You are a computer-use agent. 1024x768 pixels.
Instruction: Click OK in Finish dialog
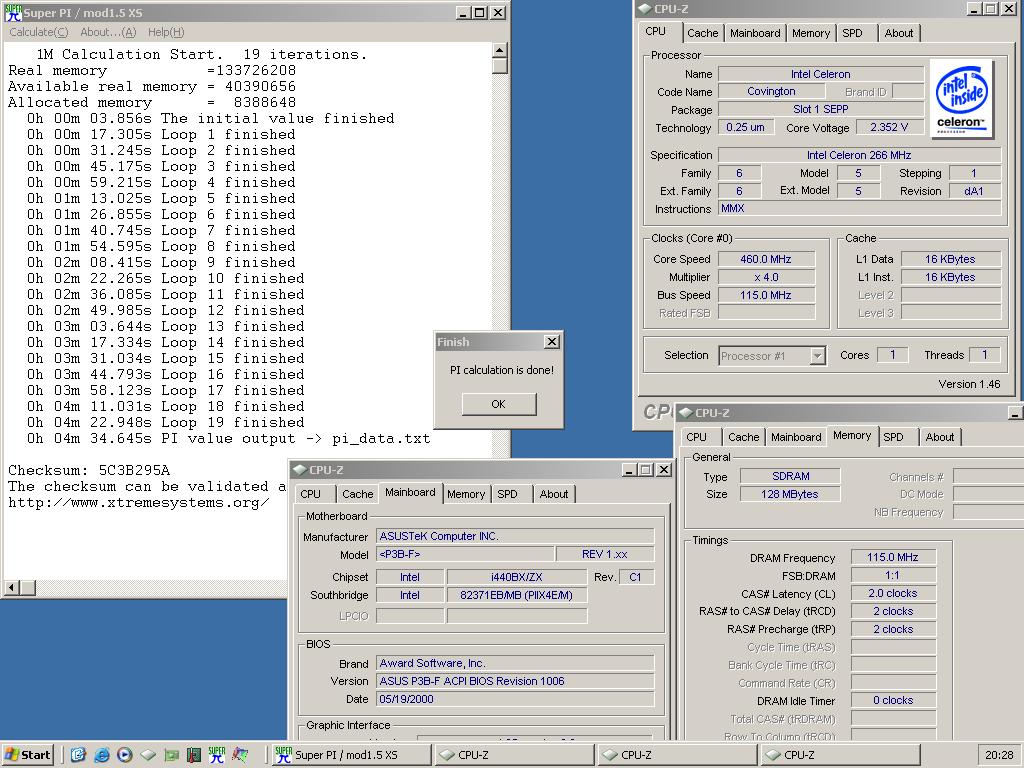pyautogui.click(x=499, y=404)
